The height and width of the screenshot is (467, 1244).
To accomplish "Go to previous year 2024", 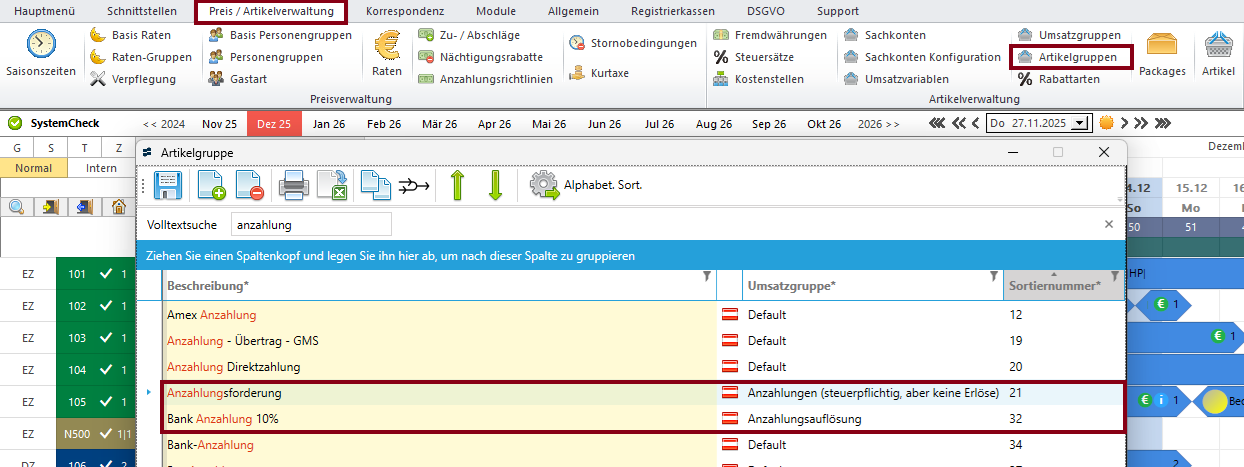I will 164,124.
